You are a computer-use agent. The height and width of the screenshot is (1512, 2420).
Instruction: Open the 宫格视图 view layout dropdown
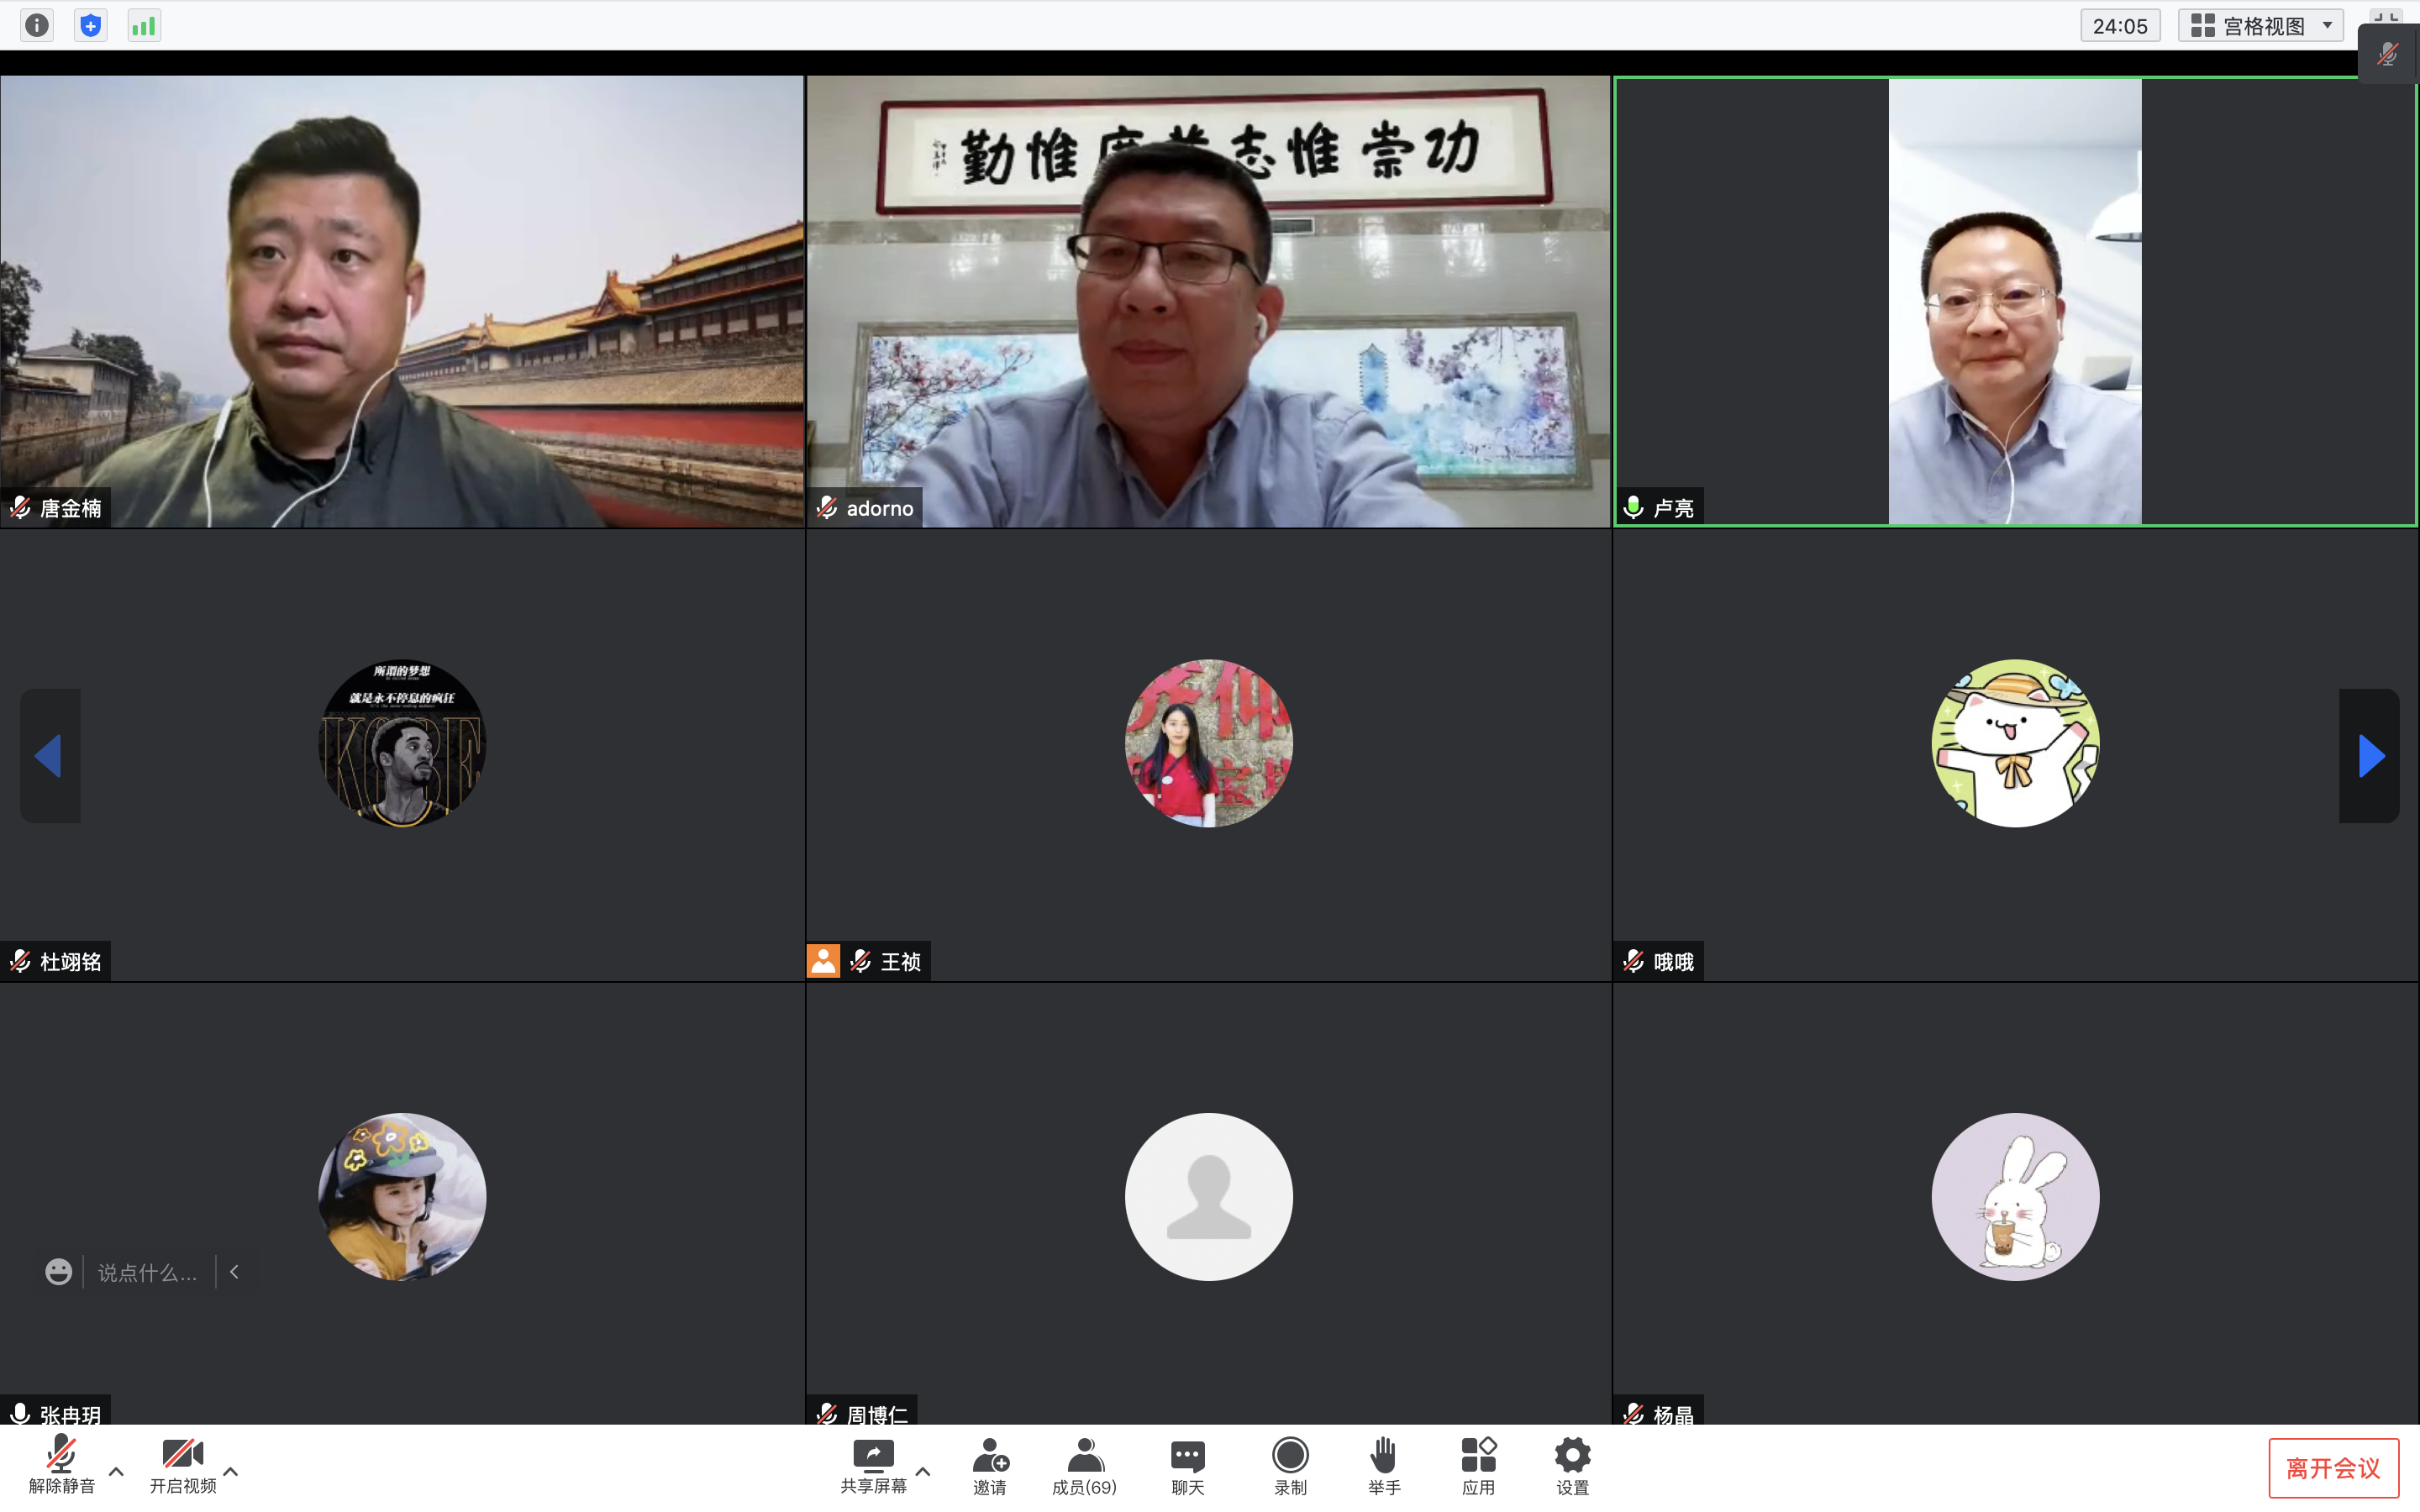click(2261, 25)
